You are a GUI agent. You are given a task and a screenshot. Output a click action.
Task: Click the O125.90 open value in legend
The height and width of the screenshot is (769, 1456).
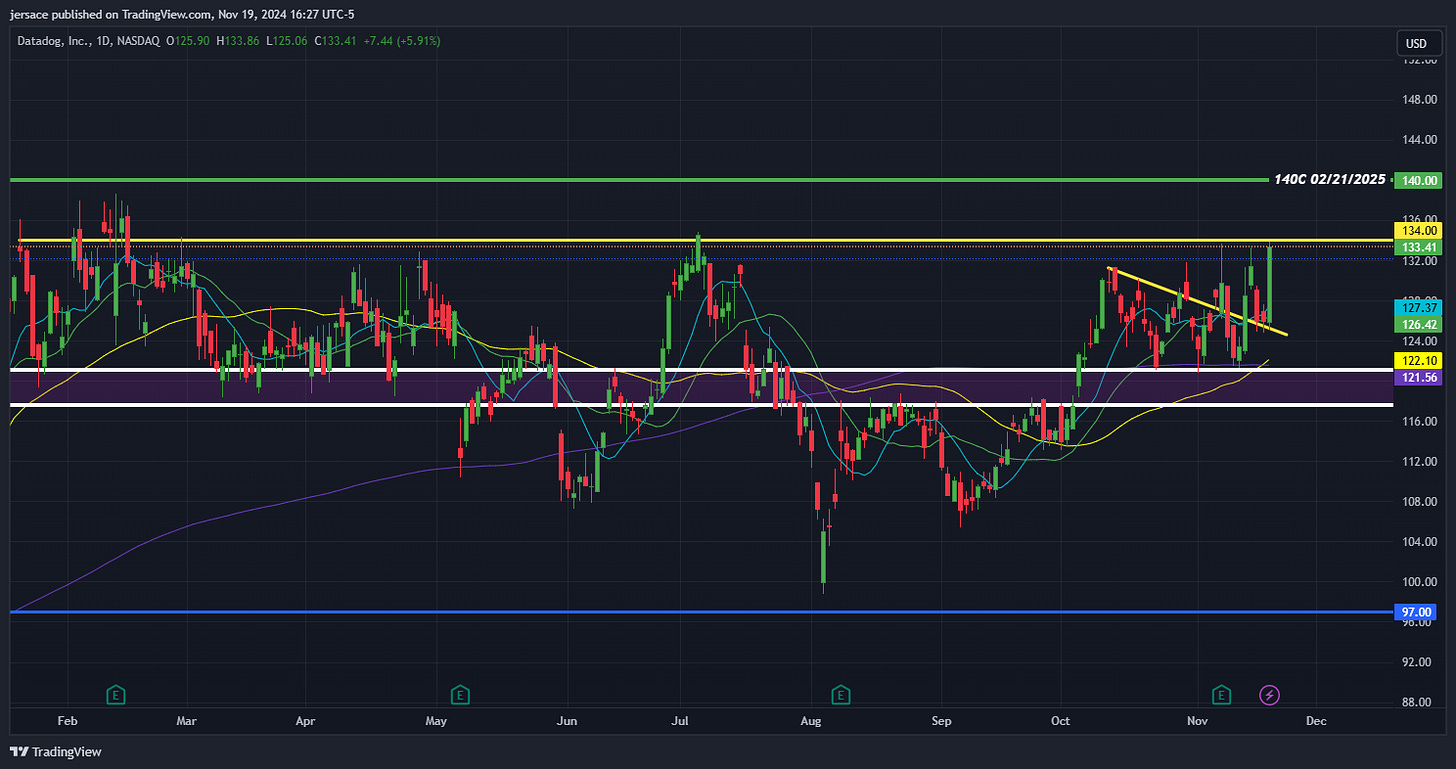(189, 41)
